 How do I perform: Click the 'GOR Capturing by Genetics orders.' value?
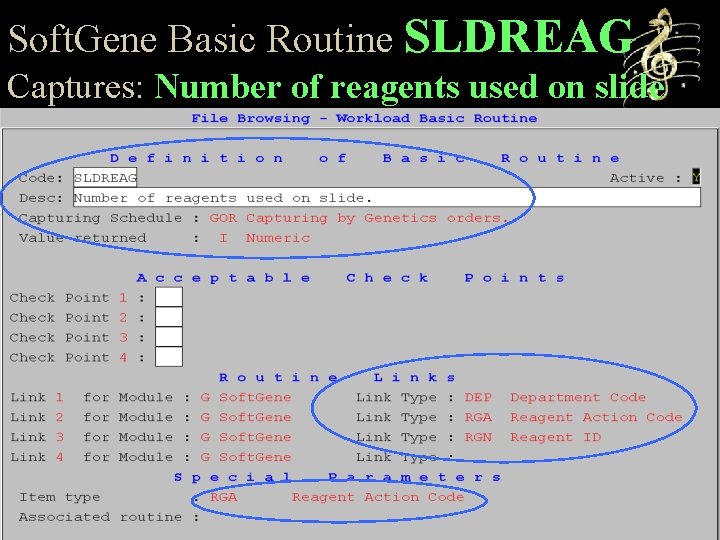coord(359,218)
